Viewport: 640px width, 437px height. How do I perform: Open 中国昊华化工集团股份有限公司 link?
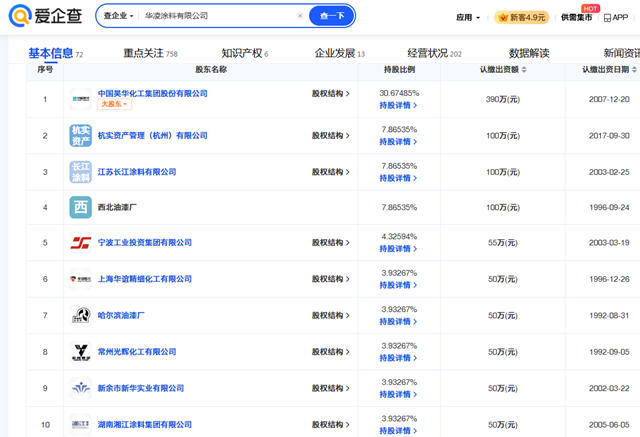152,93
